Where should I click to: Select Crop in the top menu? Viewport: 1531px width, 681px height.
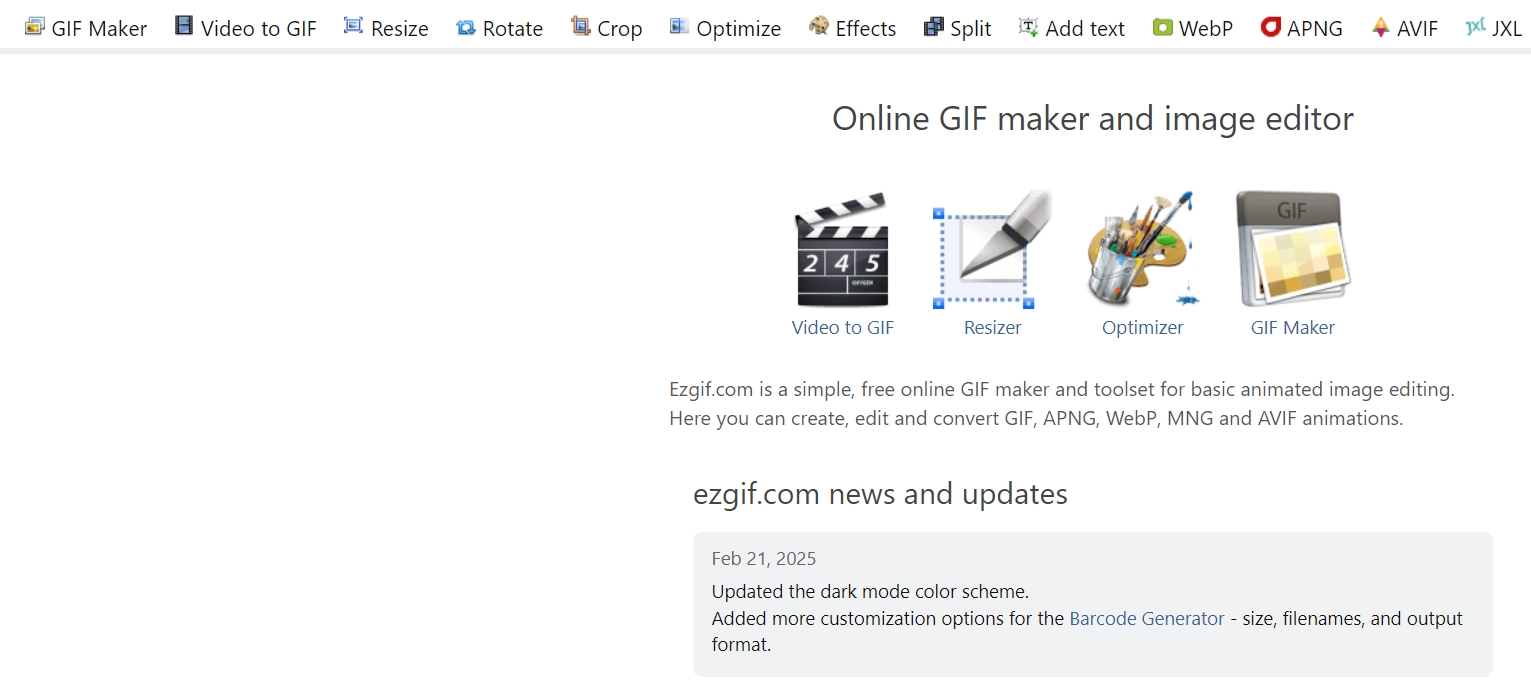(620, 29)
